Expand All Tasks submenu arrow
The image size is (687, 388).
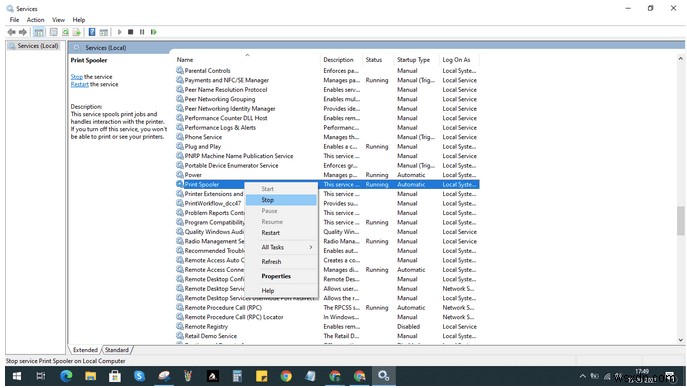[311, 247]
